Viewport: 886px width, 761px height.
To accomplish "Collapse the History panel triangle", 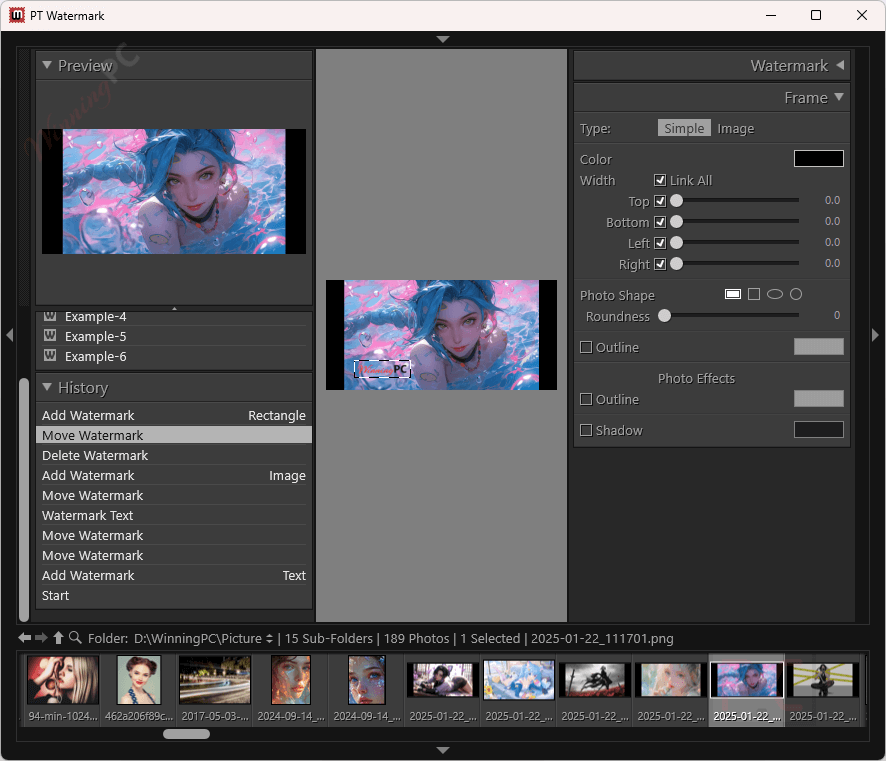I will (x=47, y=387).
